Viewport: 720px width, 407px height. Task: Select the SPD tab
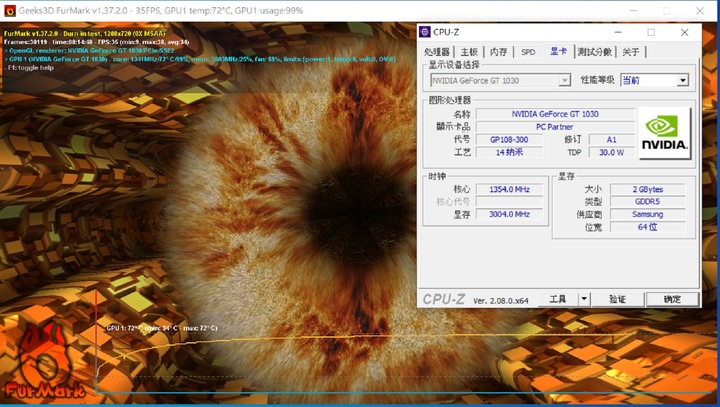click(528, 52)
